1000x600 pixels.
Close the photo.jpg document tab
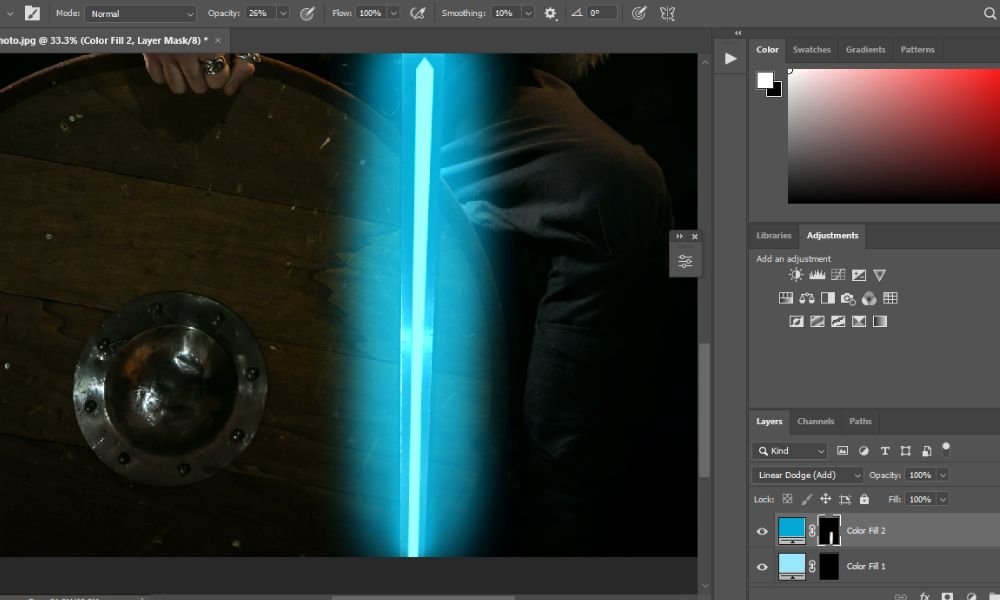[x=218, y=40]
